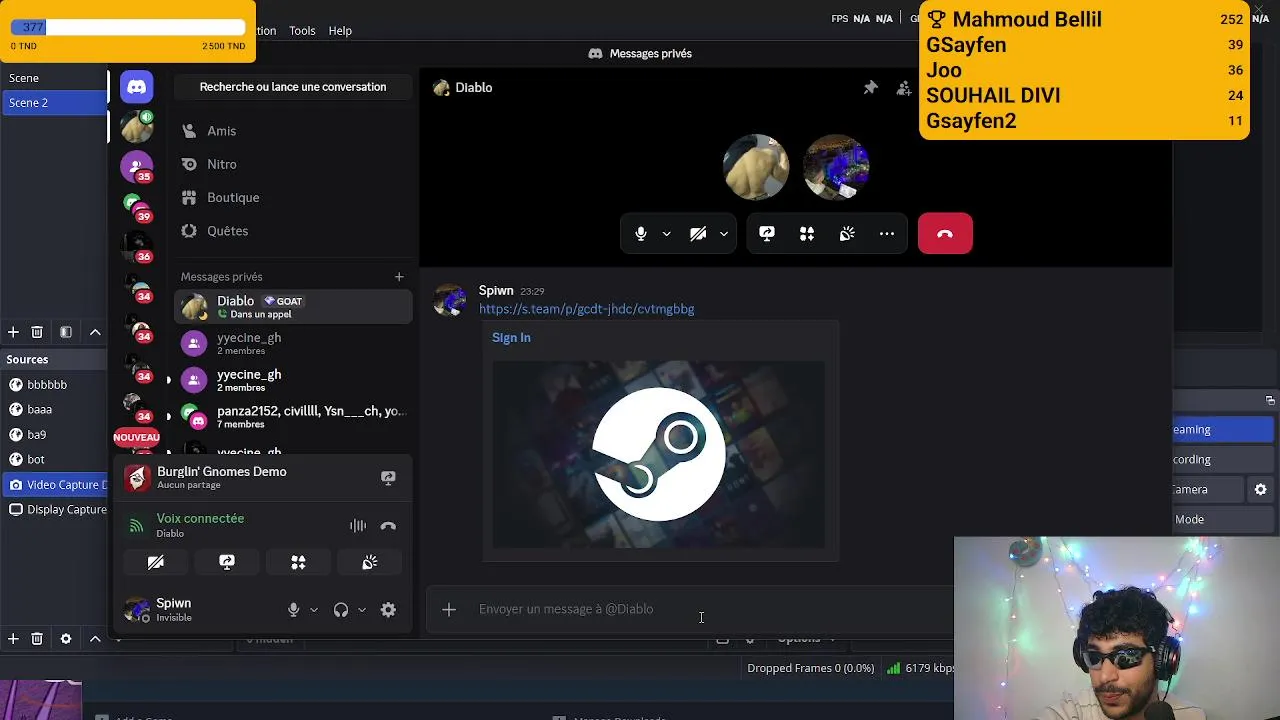Open the panza2152 group DM with 7 membres

(294, 417)
